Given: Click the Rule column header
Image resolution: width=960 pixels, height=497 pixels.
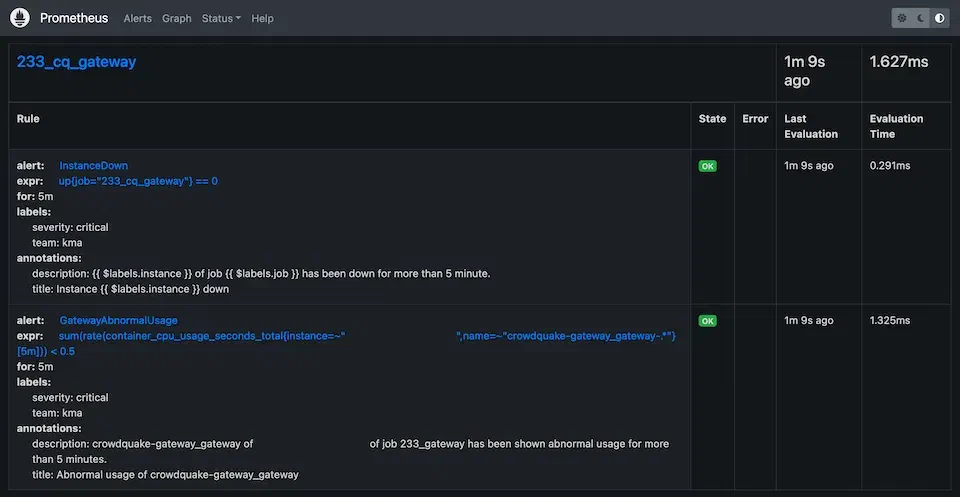Looking at the screenshot, I should [x=28, y=118].
